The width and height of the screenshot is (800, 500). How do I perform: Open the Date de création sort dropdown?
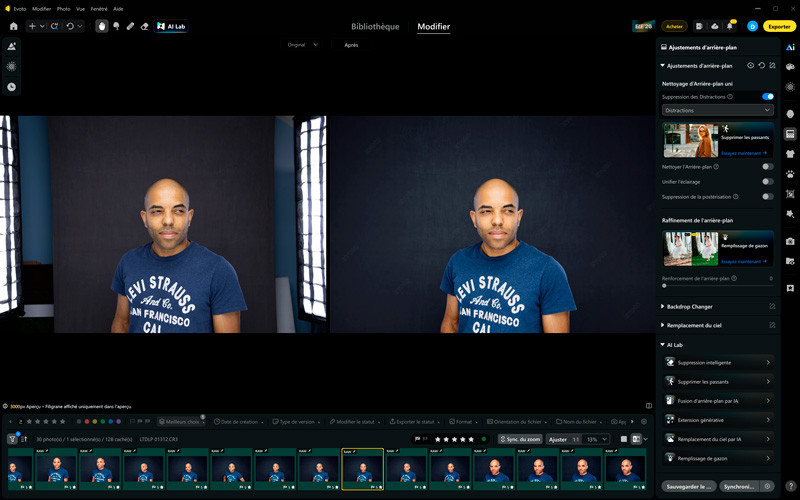(239, 421)
